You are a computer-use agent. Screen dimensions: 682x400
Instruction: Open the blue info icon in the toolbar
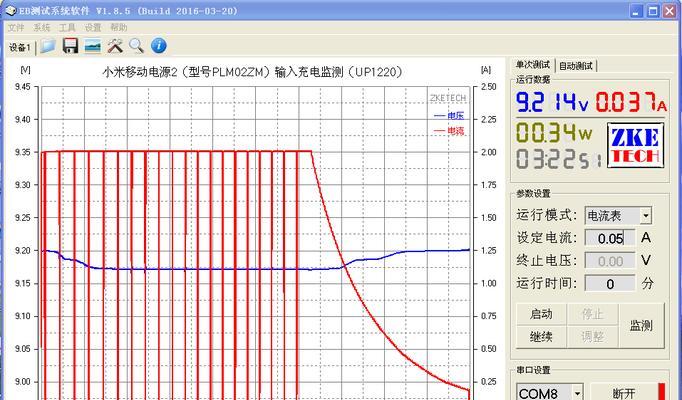tap(159, 46)
